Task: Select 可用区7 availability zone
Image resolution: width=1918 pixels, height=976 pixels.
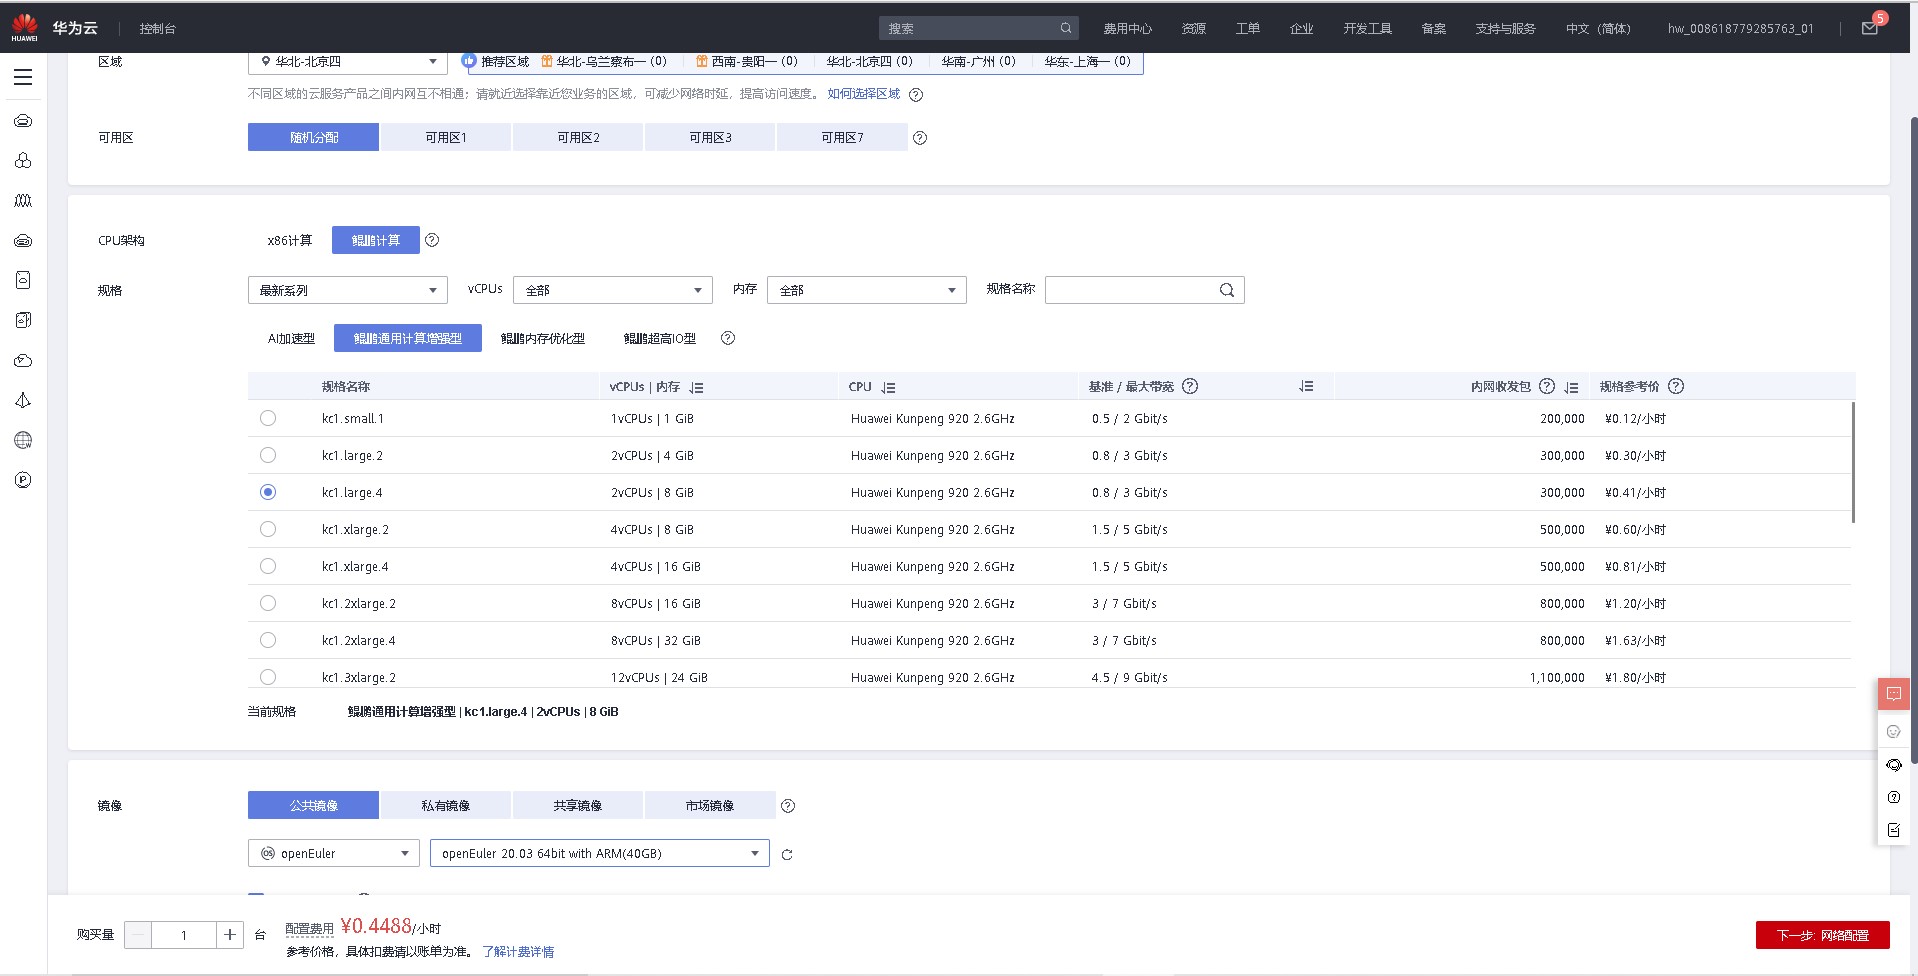Action: tap(842, 137)
